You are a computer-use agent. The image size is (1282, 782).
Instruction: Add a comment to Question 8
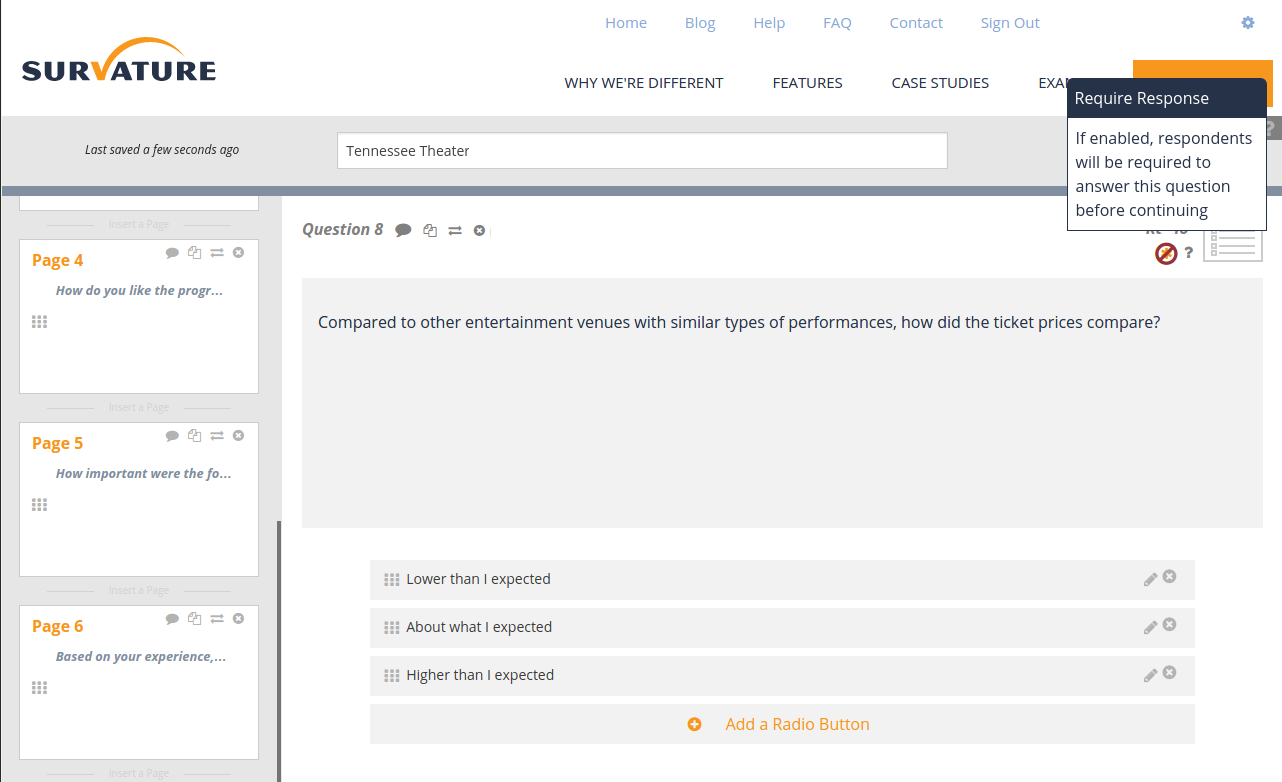403,230
